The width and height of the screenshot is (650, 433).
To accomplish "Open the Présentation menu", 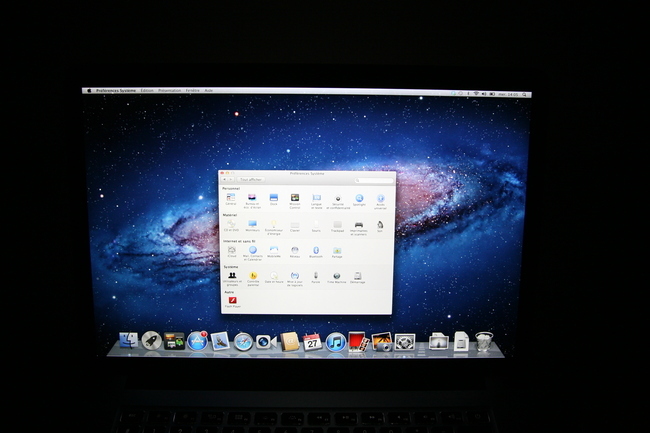I will [x=170, y=90].
